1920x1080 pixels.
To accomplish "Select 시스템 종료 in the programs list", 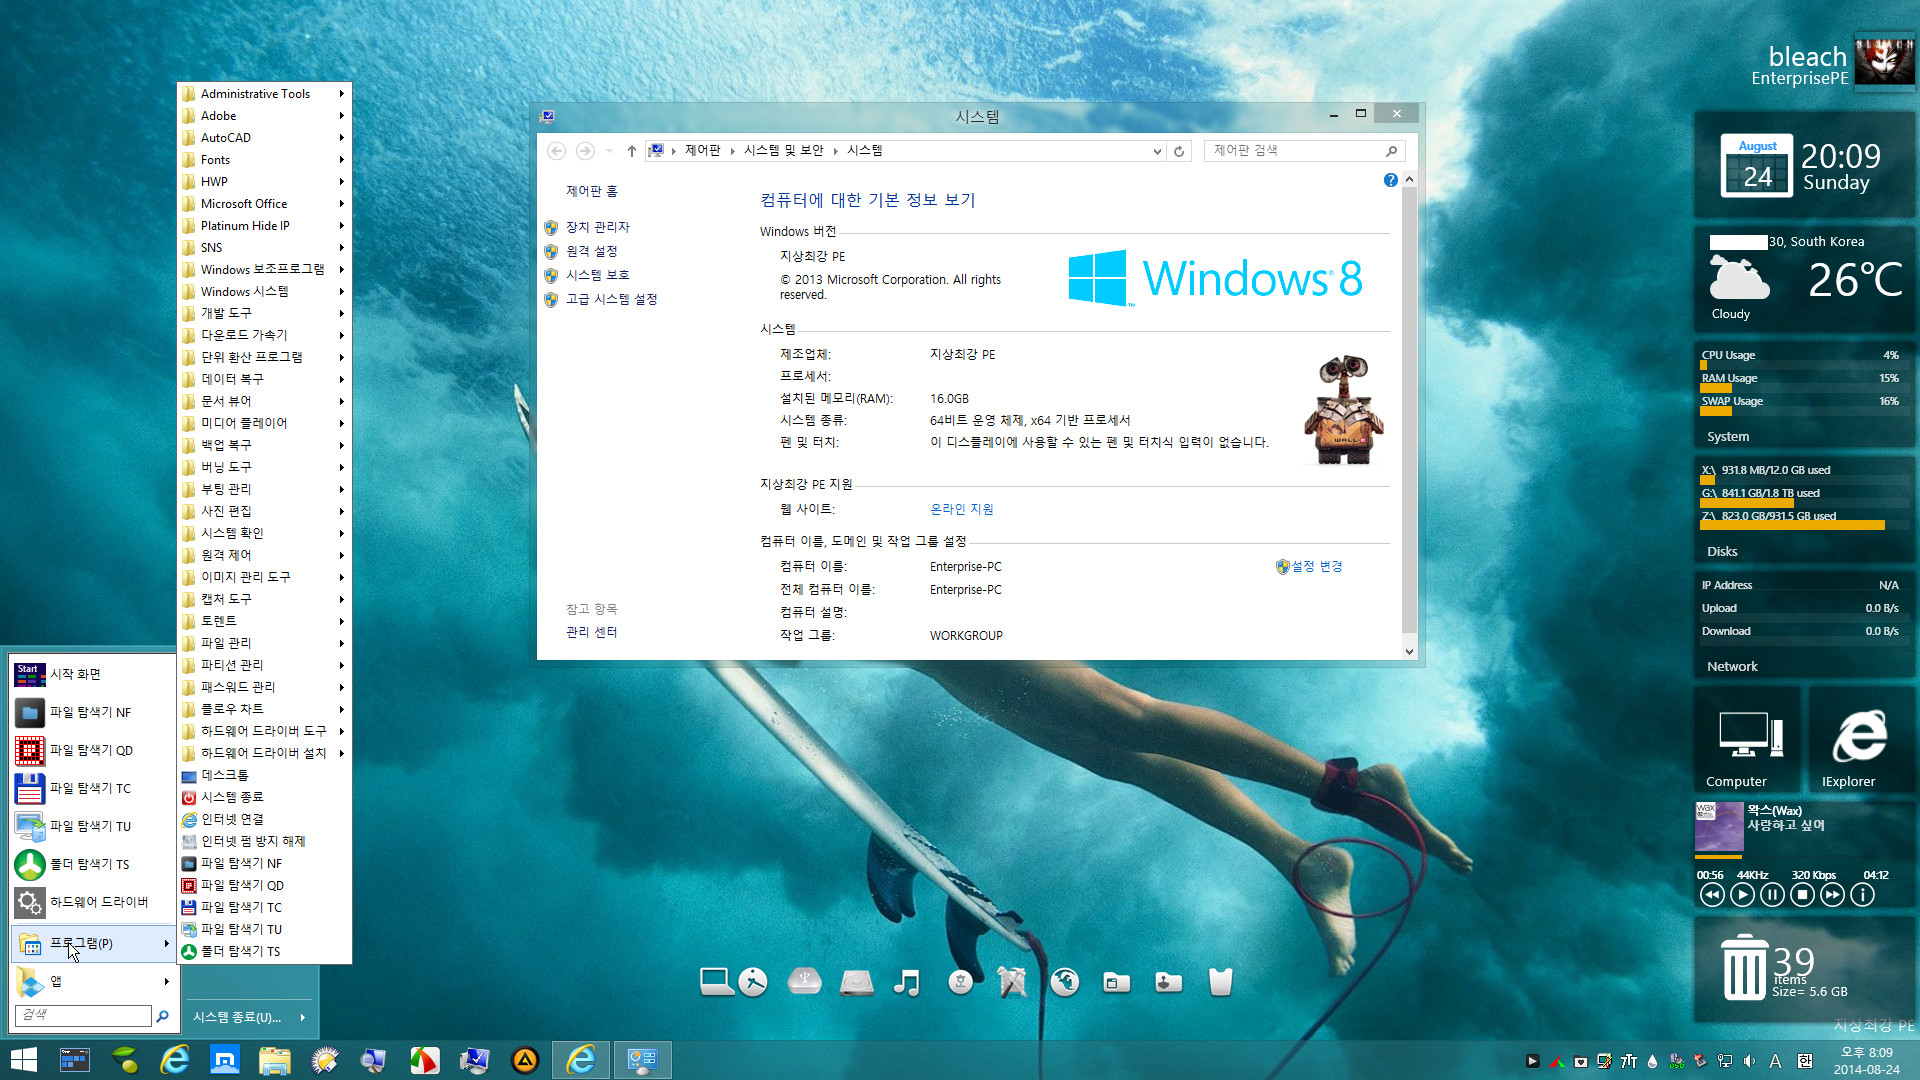I will 264,797.
